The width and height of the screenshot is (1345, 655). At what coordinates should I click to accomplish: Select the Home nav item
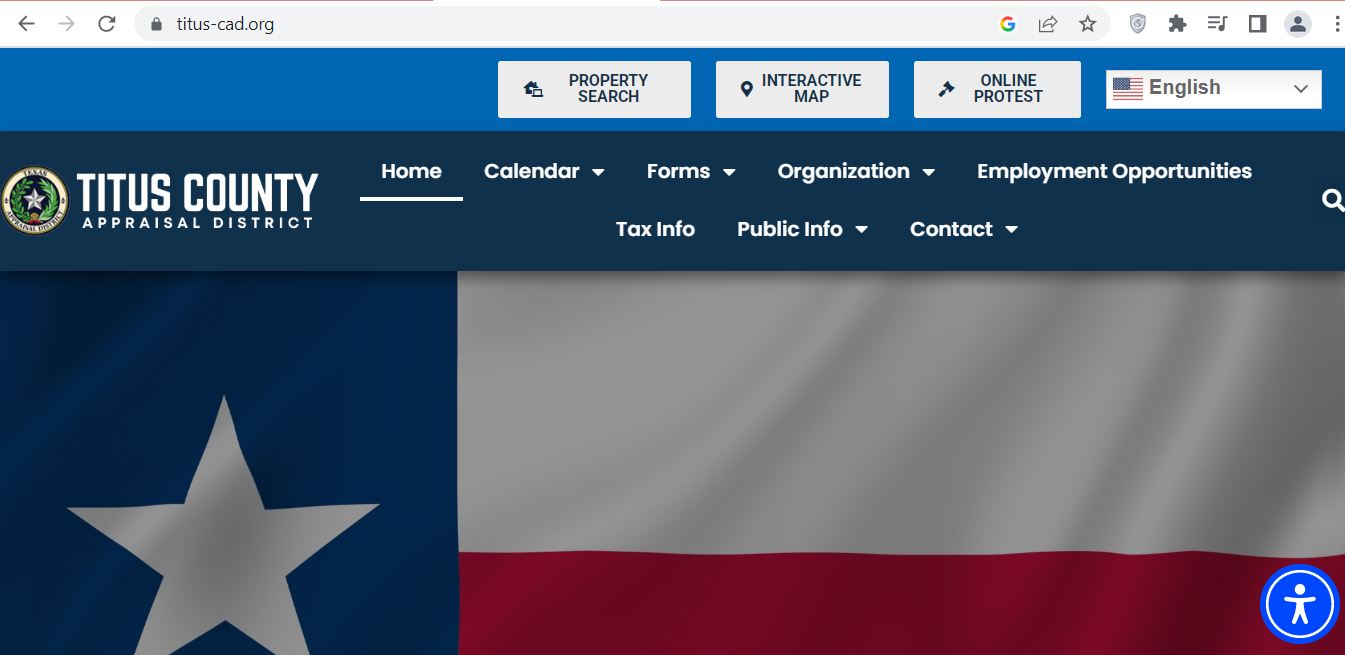click(x=411, y=171)
